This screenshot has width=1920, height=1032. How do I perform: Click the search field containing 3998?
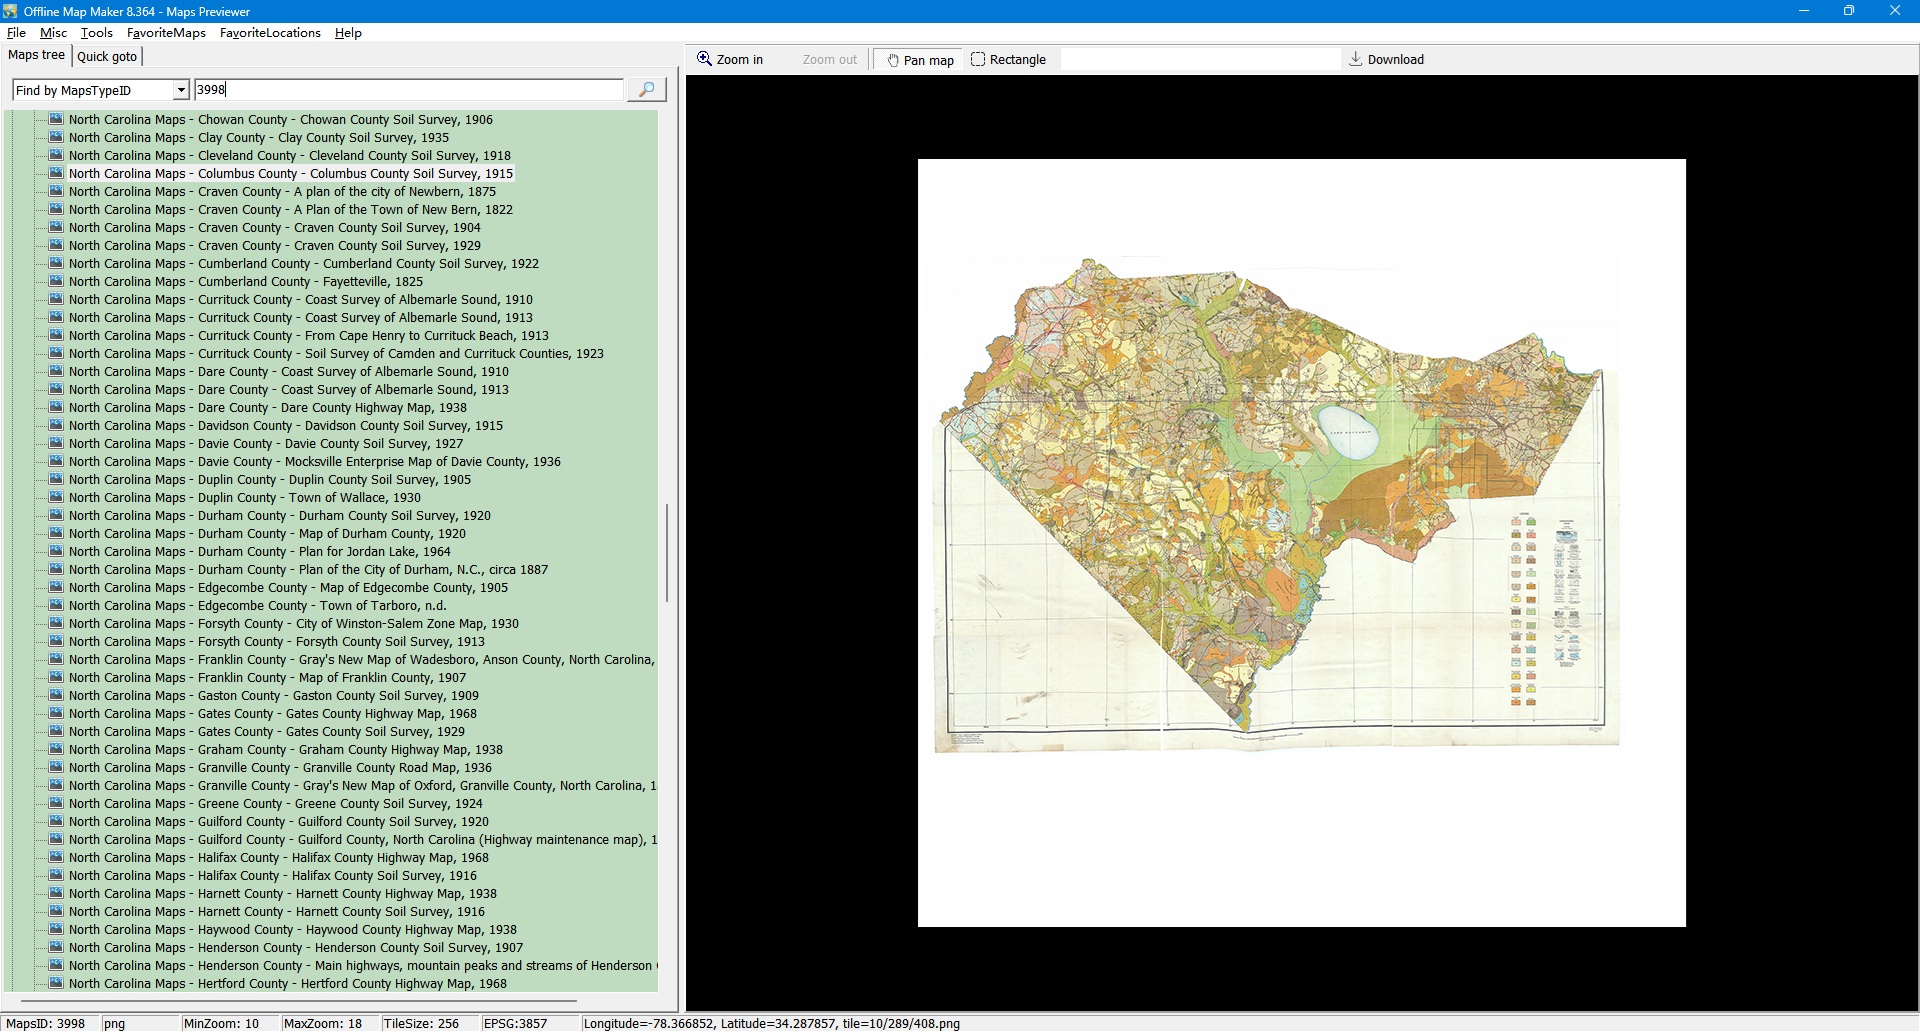[x=408, y=90]
